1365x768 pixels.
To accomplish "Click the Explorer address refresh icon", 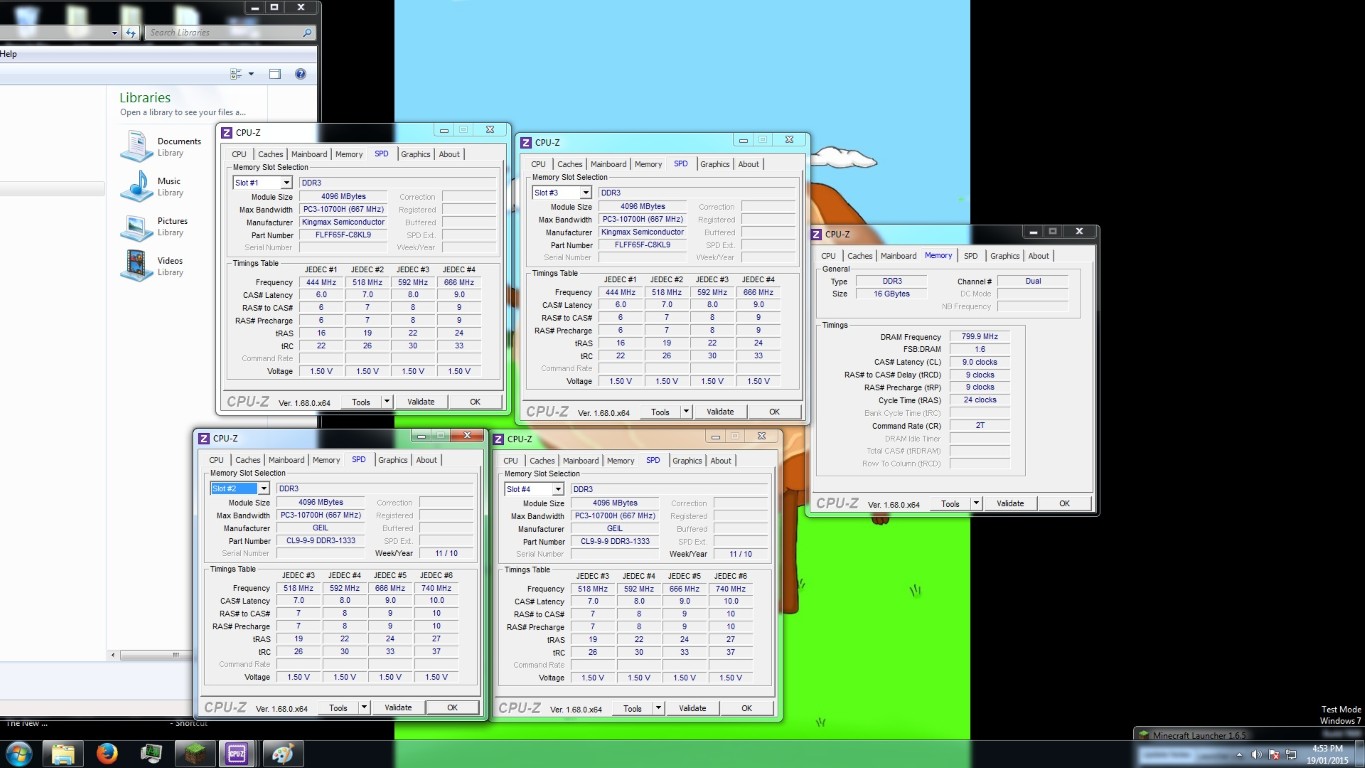I will 130,33.
